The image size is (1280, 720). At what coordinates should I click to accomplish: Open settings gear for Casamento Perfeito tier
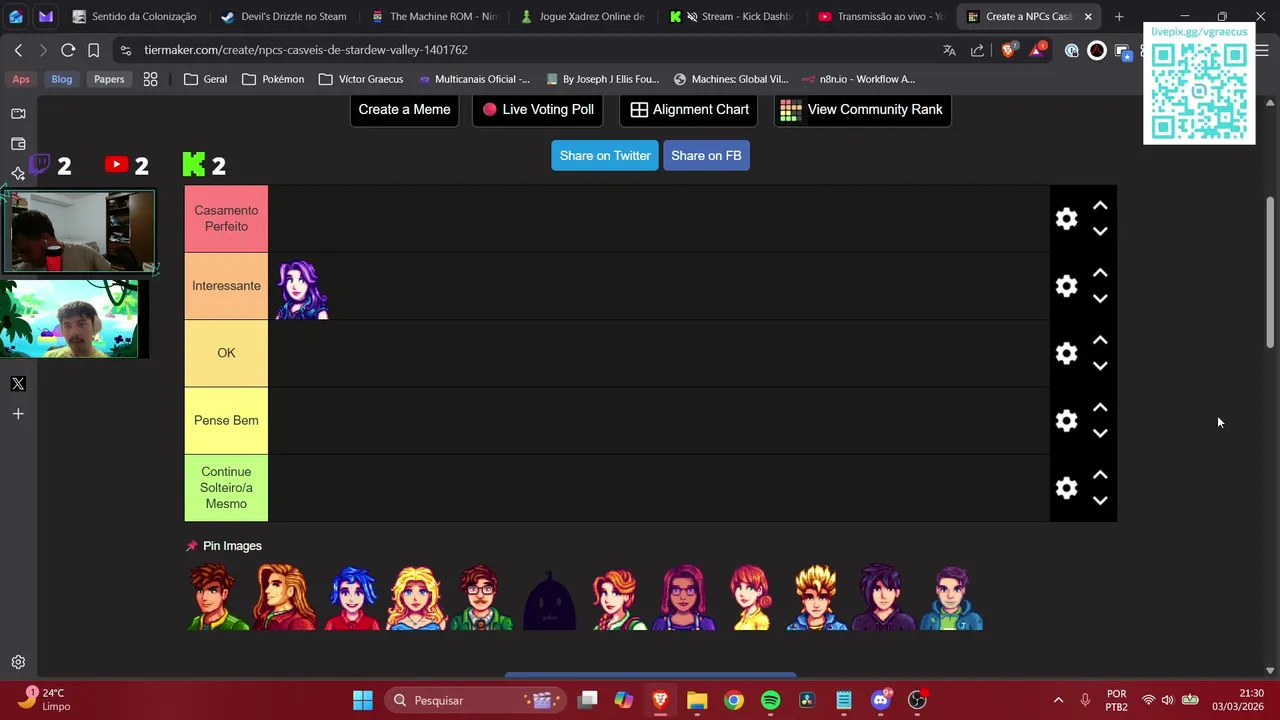pos(1066,219)
